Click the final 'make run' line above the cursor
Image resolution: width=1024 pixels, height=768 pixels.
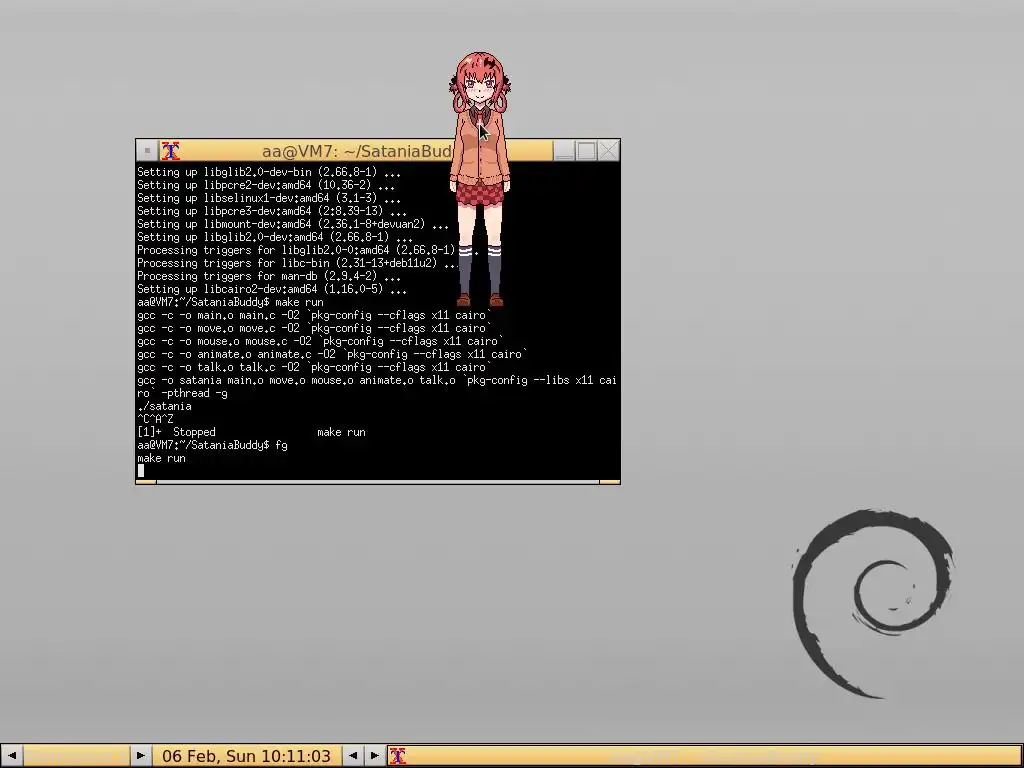[161, 458]
